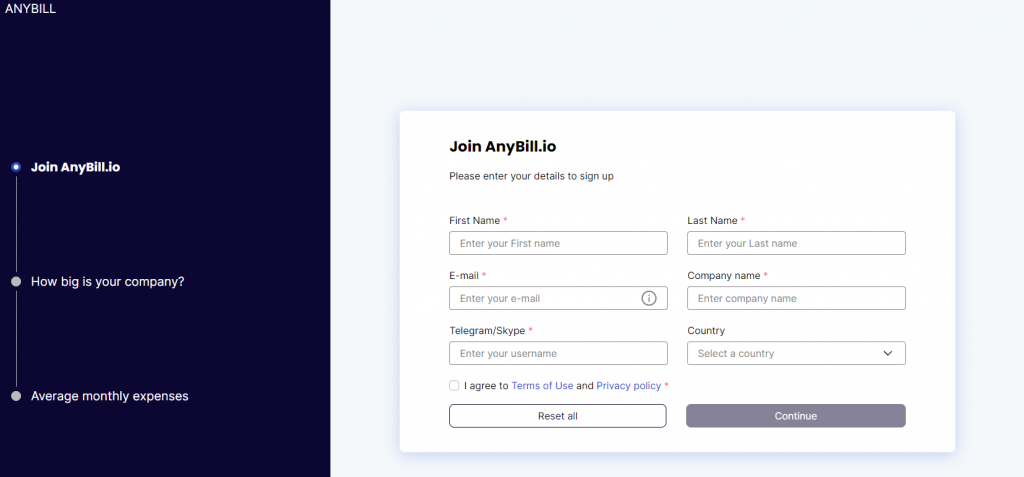Click the ANYBILL logo text
This screenshot has width=1024, height=477.
tap(31, 8)
